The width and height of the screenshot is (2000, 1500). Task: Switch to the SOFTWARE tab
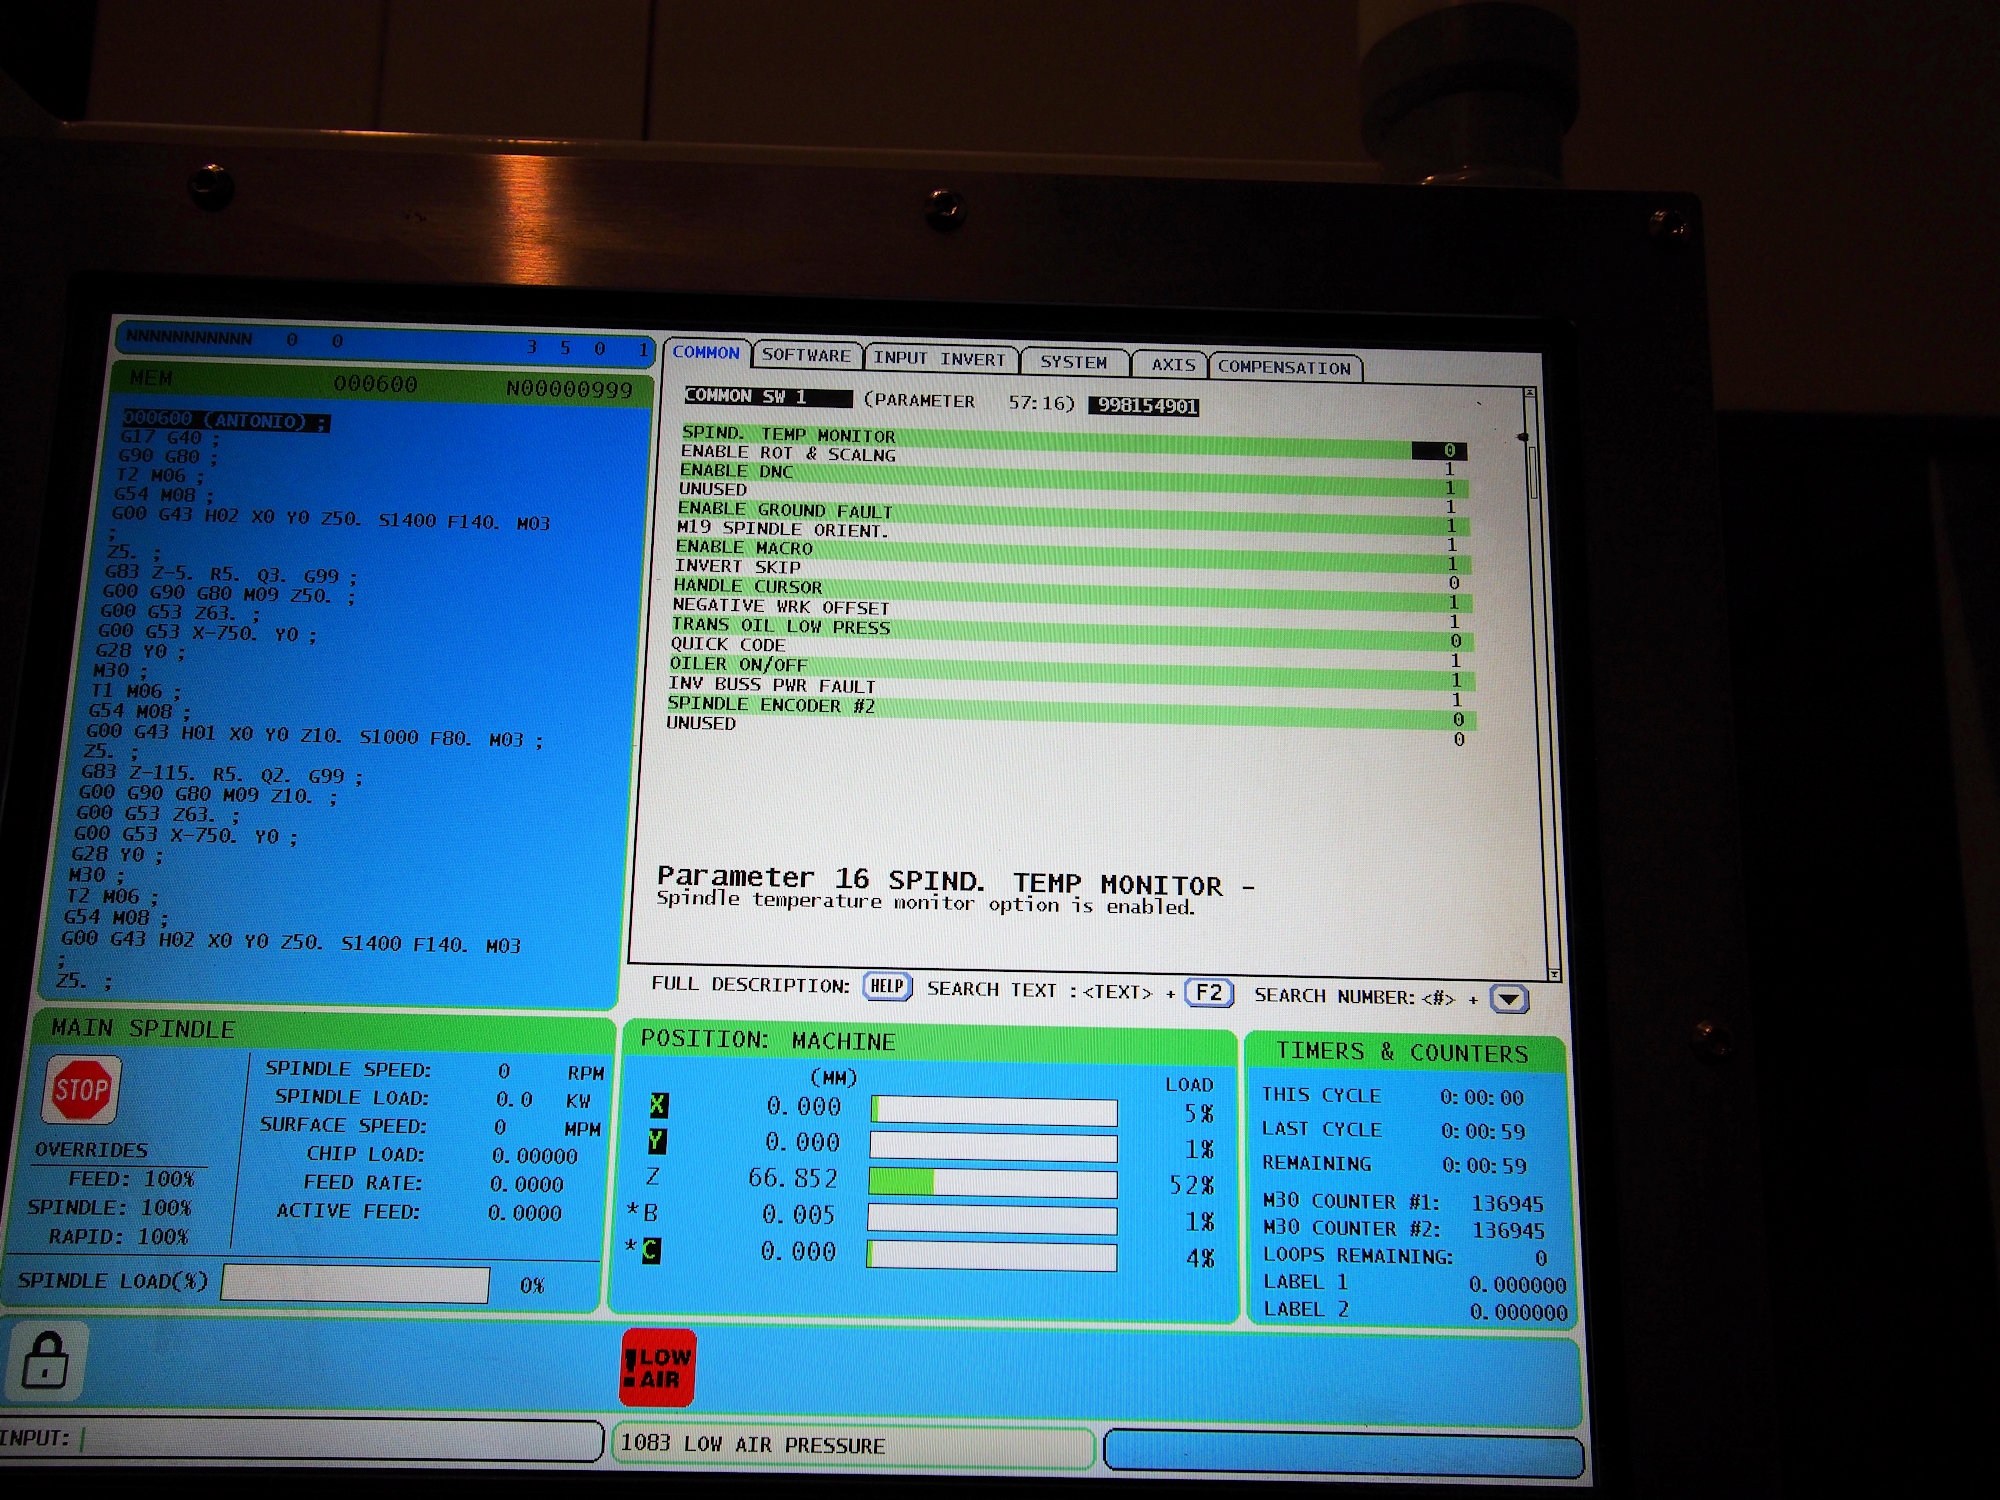(x=806, y=355)
